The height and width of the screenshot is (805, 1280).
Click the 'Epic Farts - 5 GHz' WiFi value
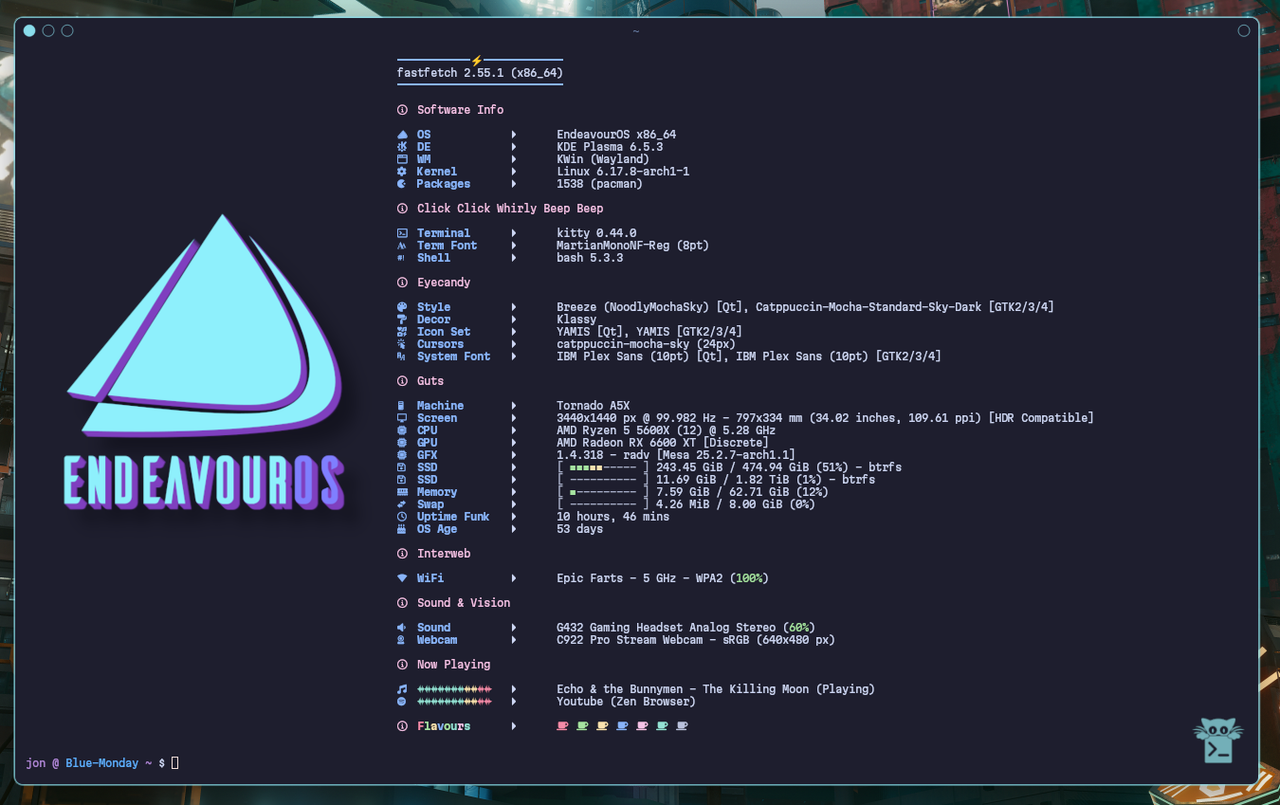616,578
